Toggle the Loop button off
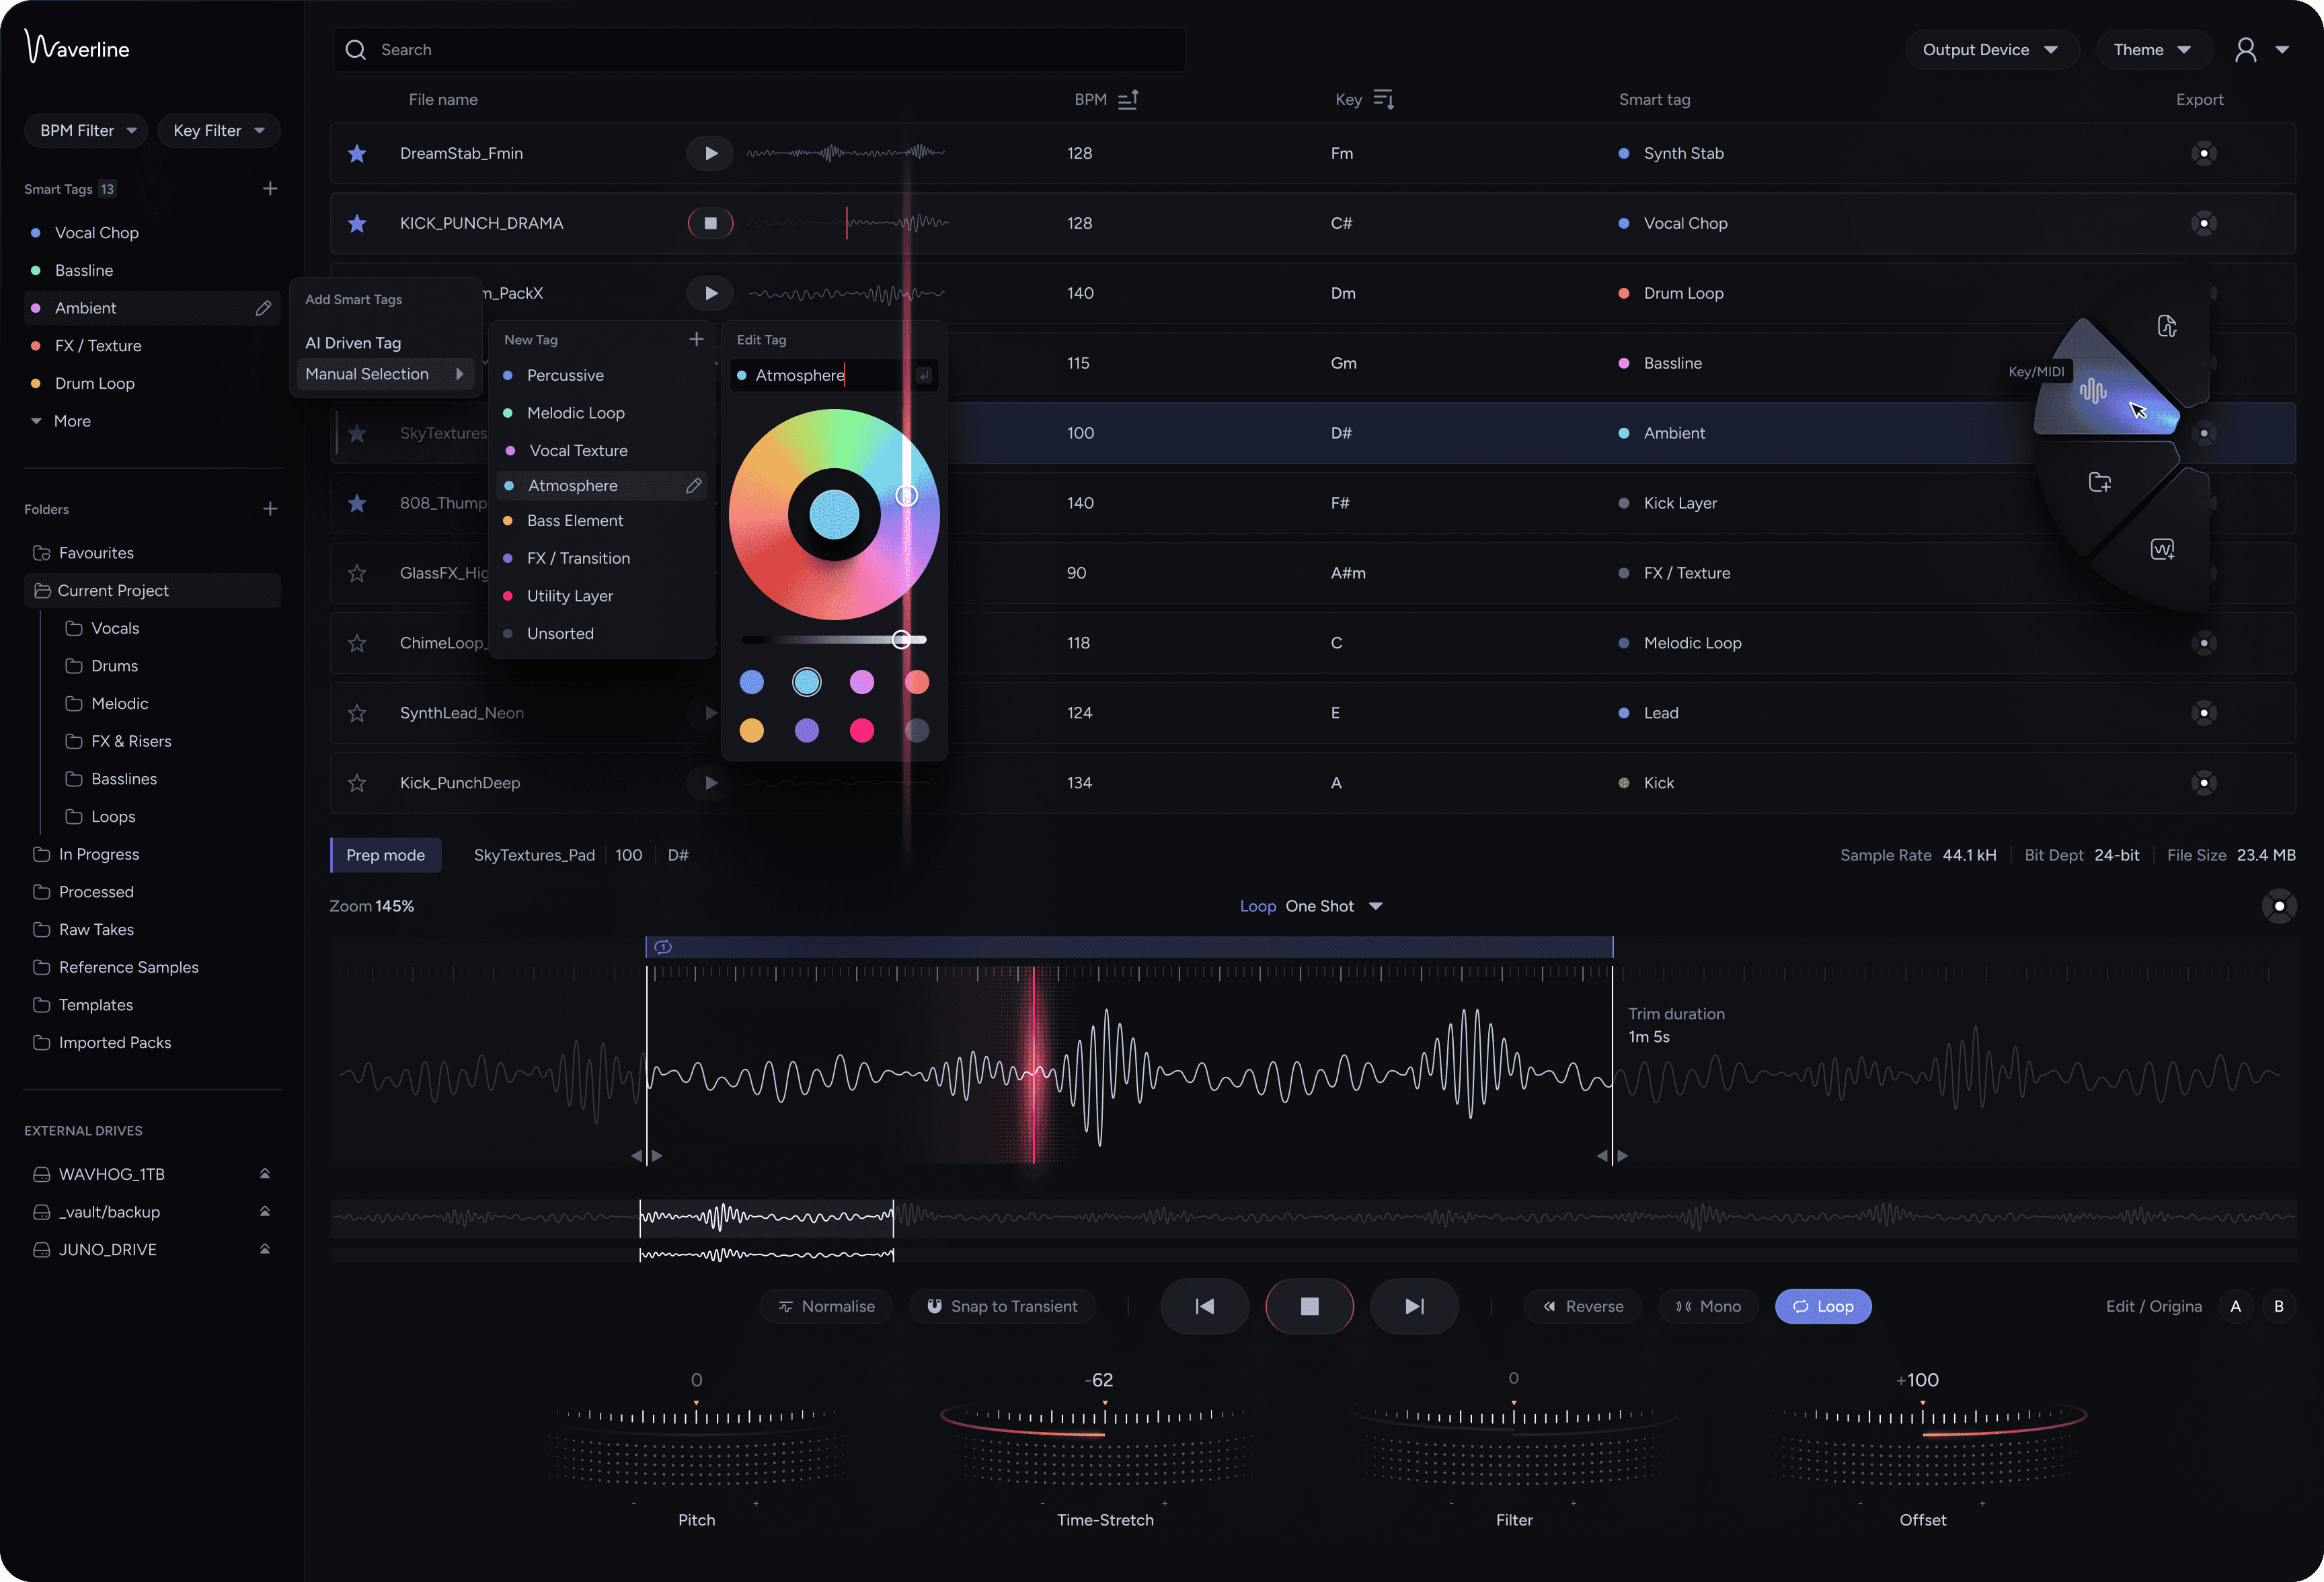The height and width of the screenshot is (1582, 2324). pos(1822,1306)
